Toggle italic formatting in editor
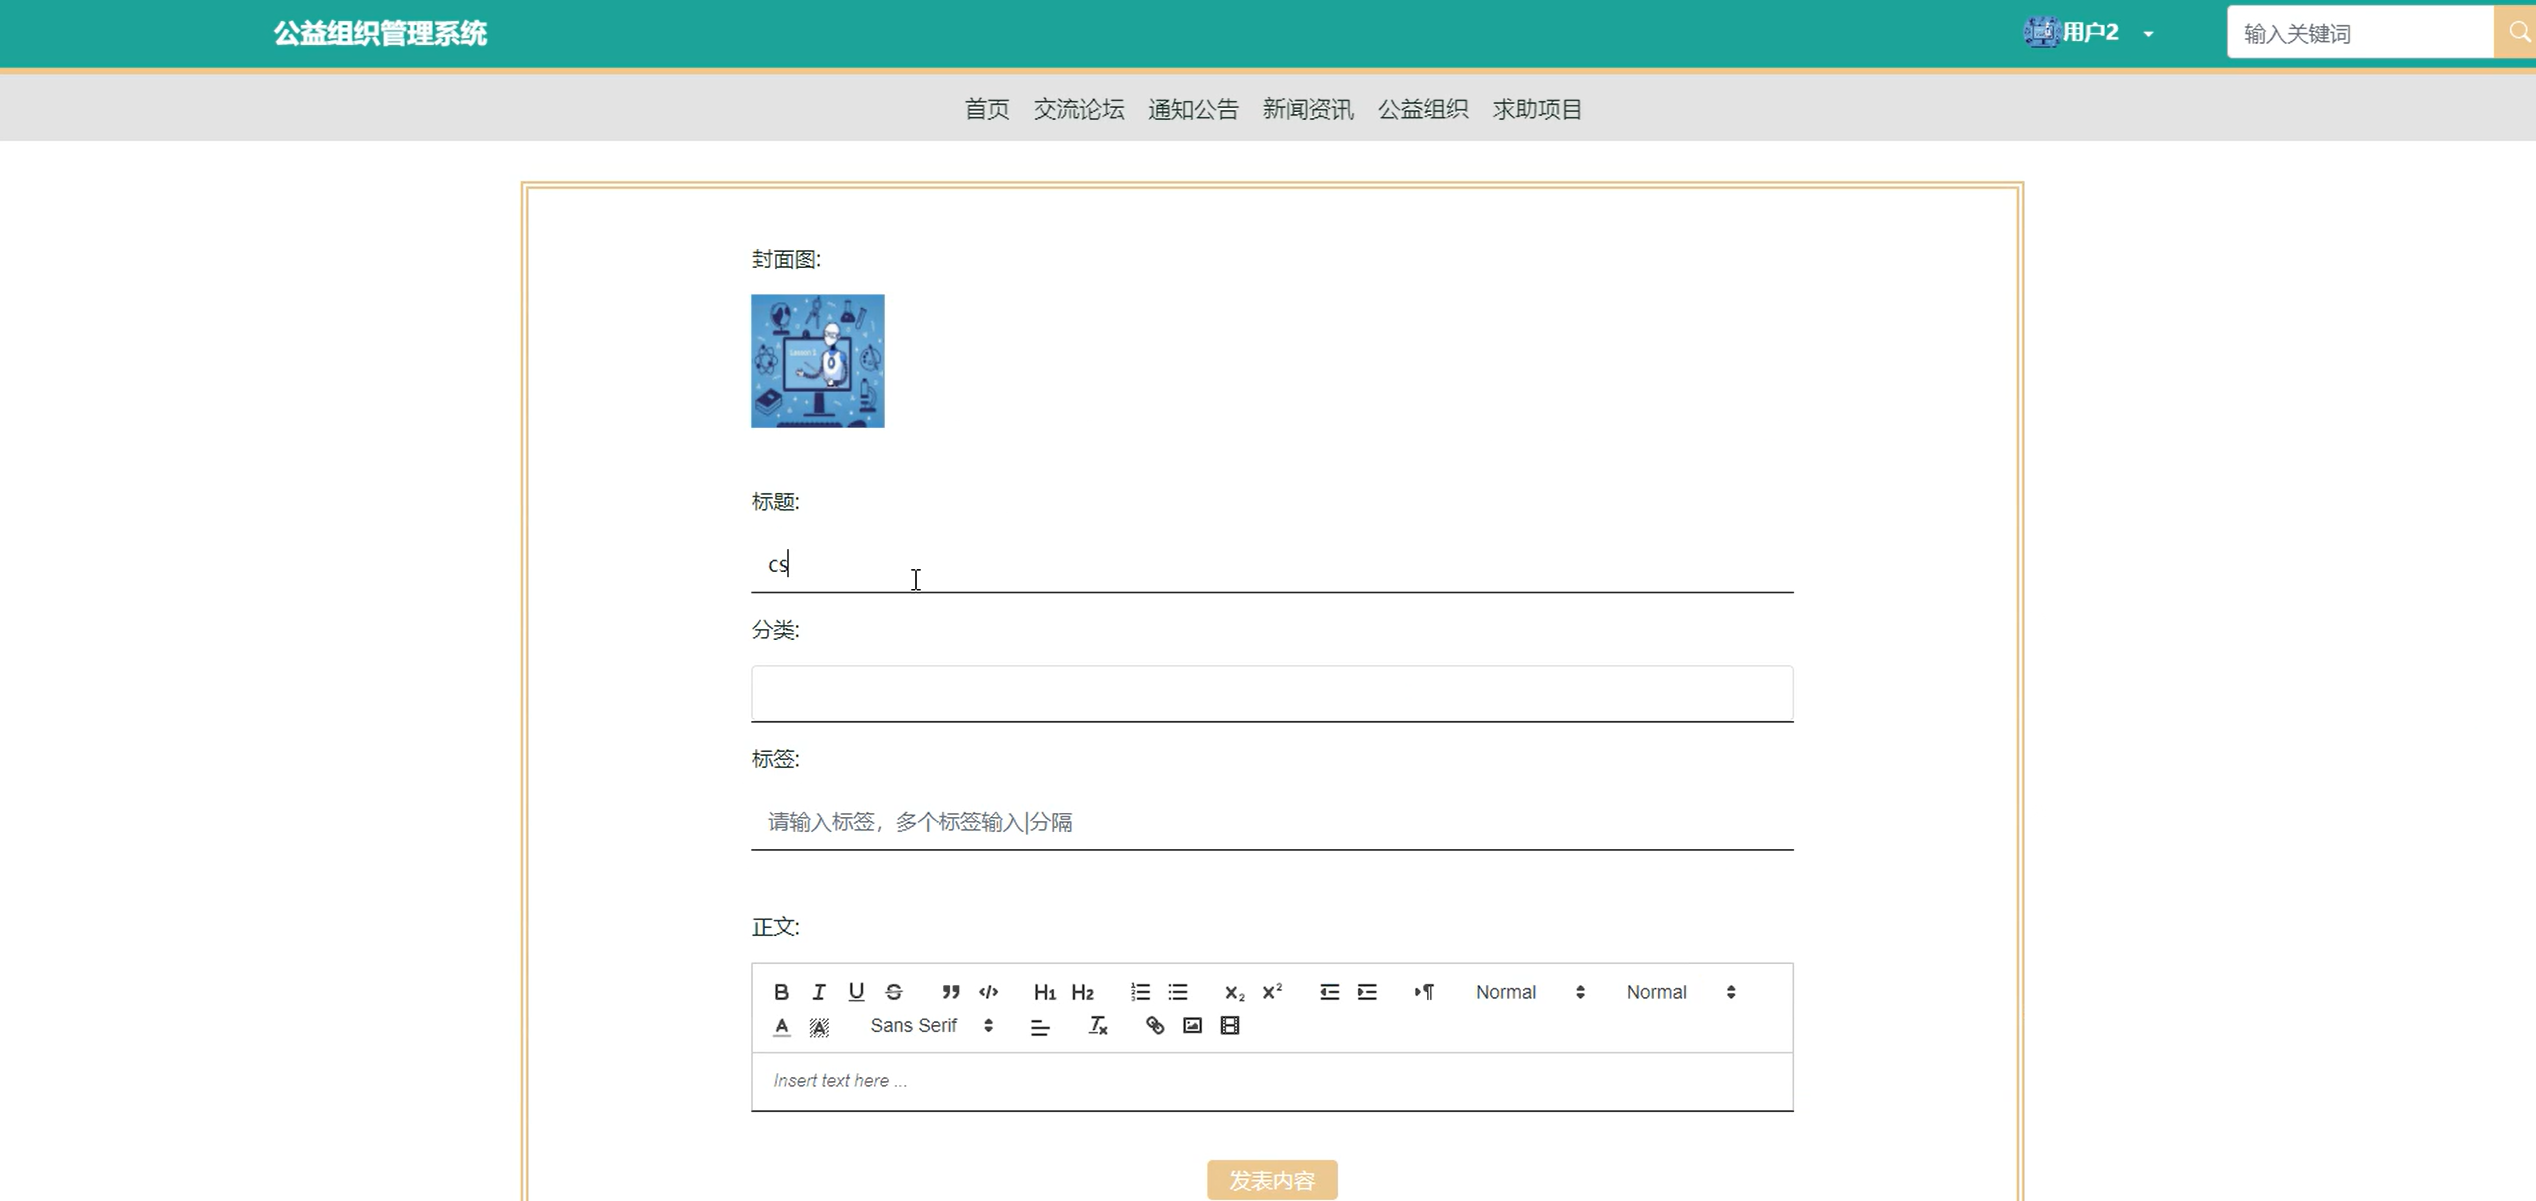The width and height of the screenshot is (2536, 1201). [819, 992]
